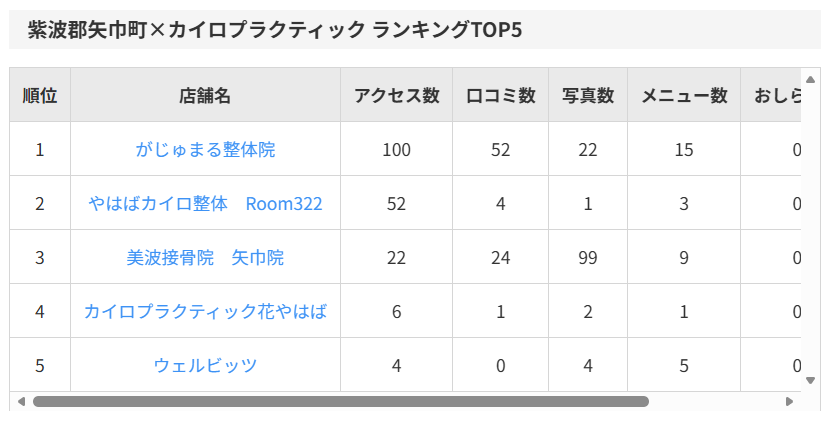Click the 順位 column header
The image size is (840, 429).
pos(40,96)
